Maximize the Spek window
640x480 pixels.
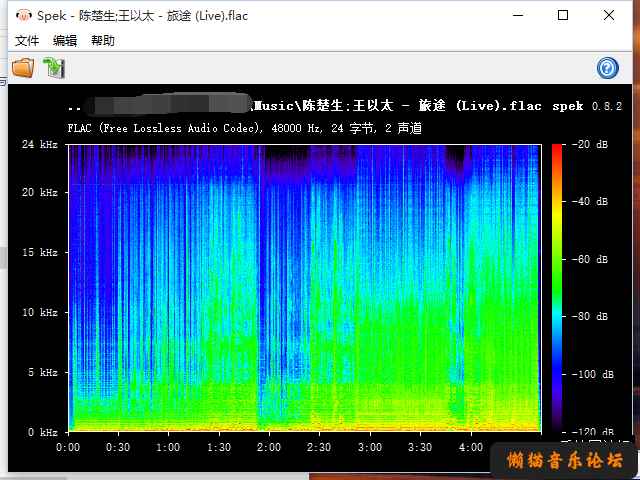tap(563, 16)
